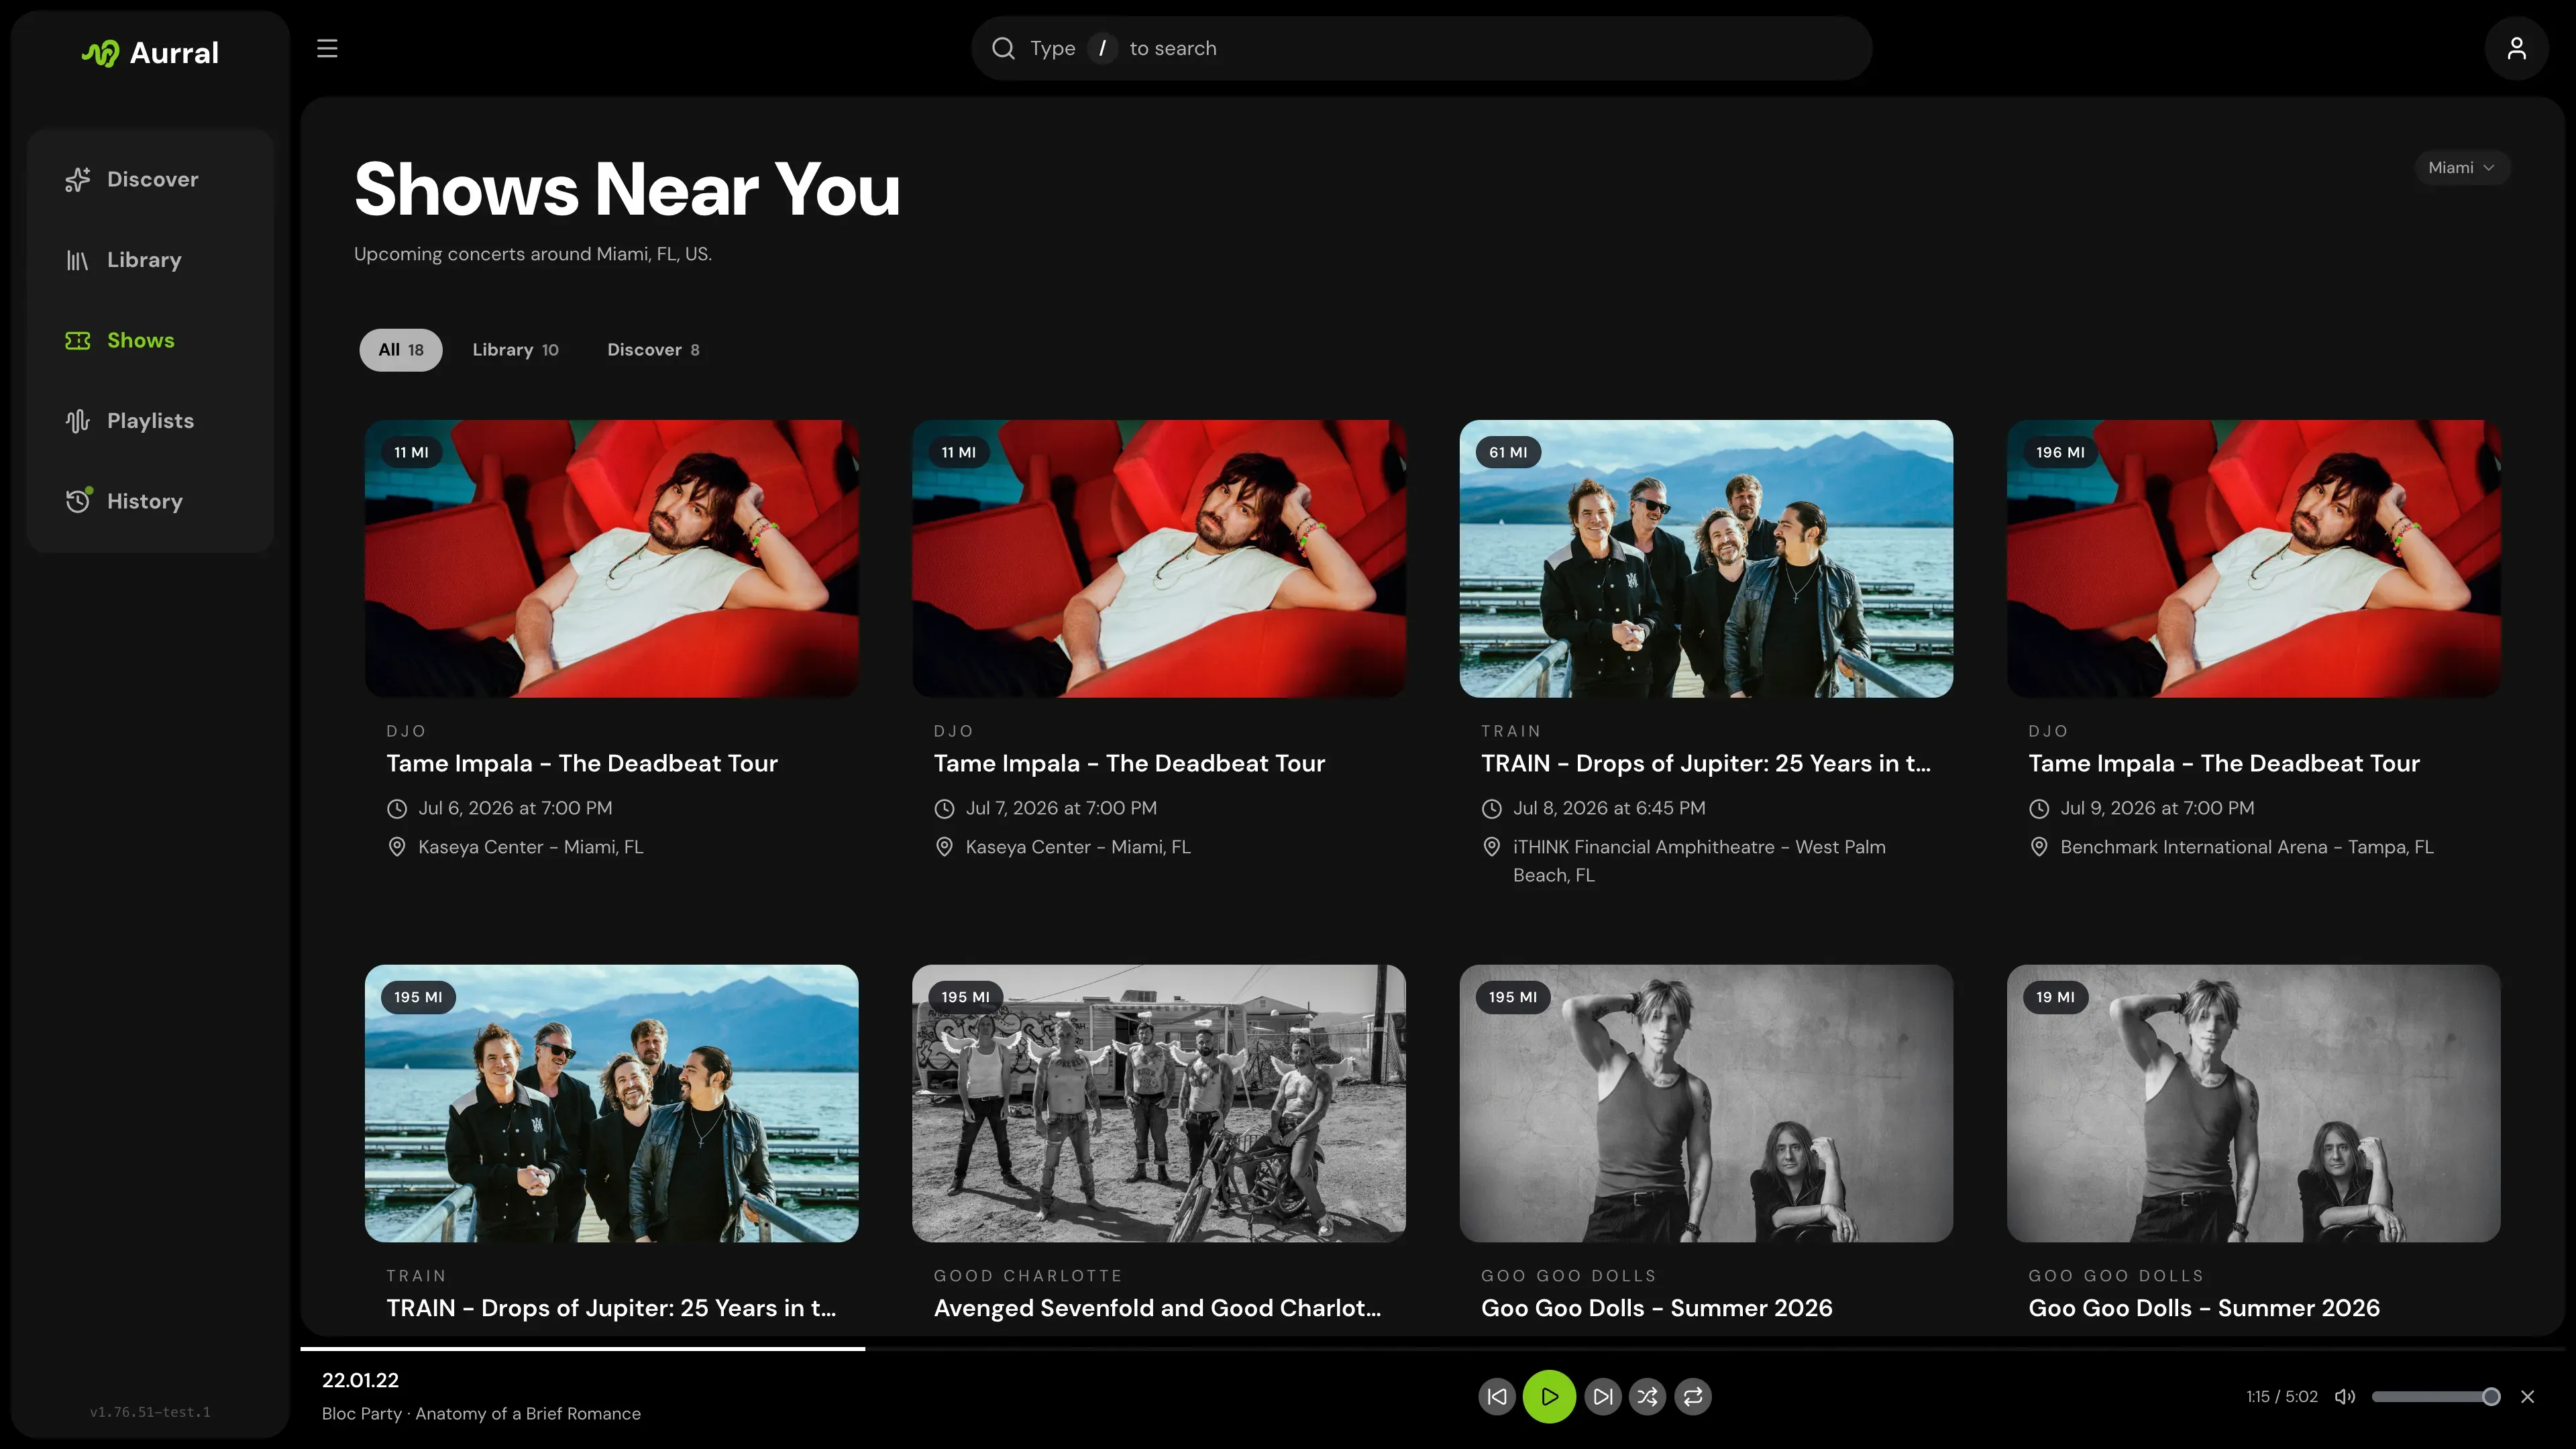Screen dimensions: 2576x1449
Task: Select the All 18 filter tab
Action: pyautogui.click(x=401, y=350)
